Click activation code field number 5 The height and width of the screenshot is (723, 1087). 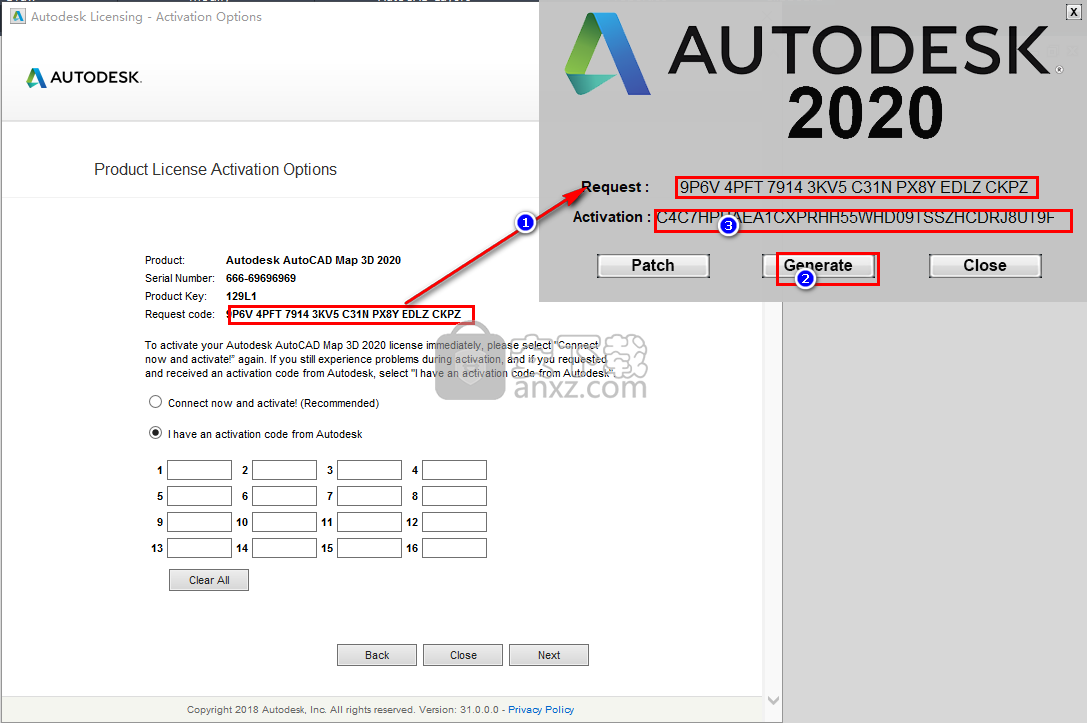[200, 496]
